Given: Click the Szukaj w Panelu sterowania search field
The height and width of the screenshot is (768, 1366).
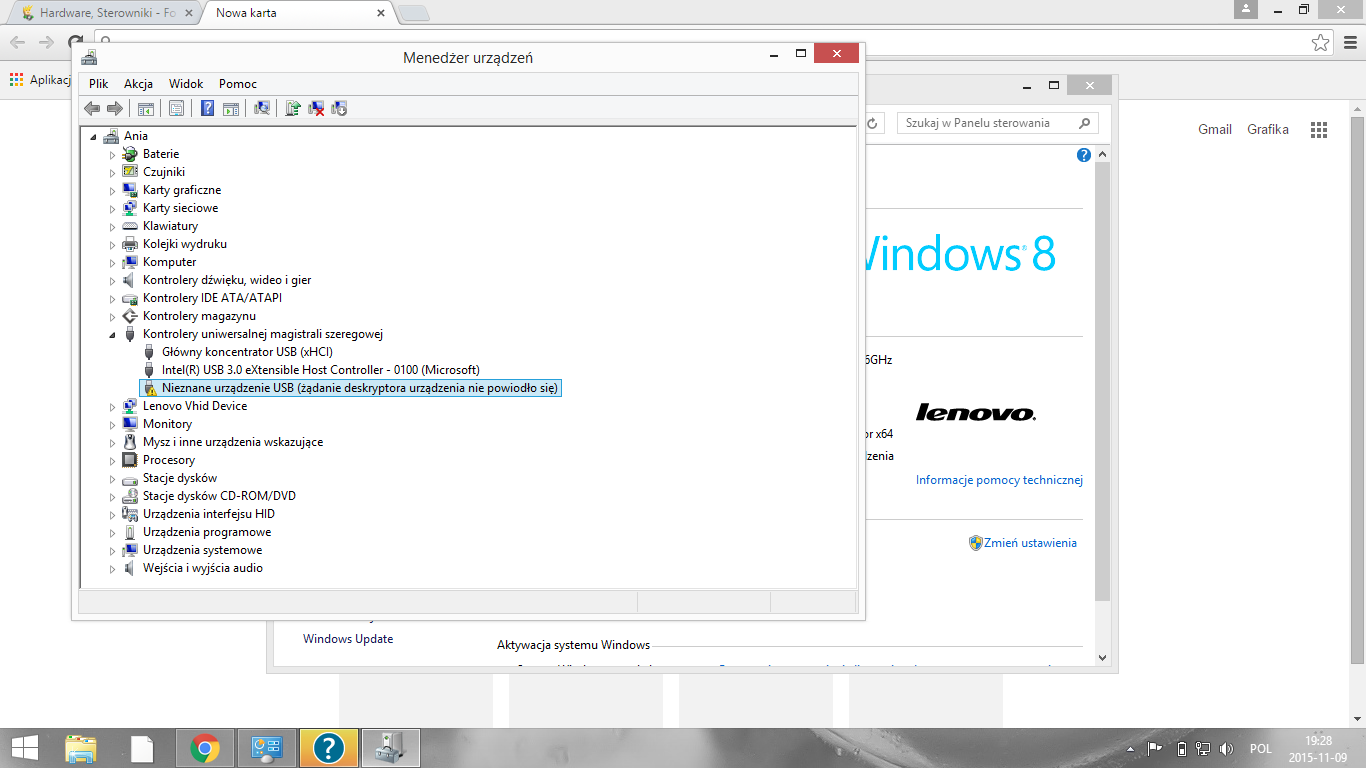Looking at the screenshot, I should [997, 123].
